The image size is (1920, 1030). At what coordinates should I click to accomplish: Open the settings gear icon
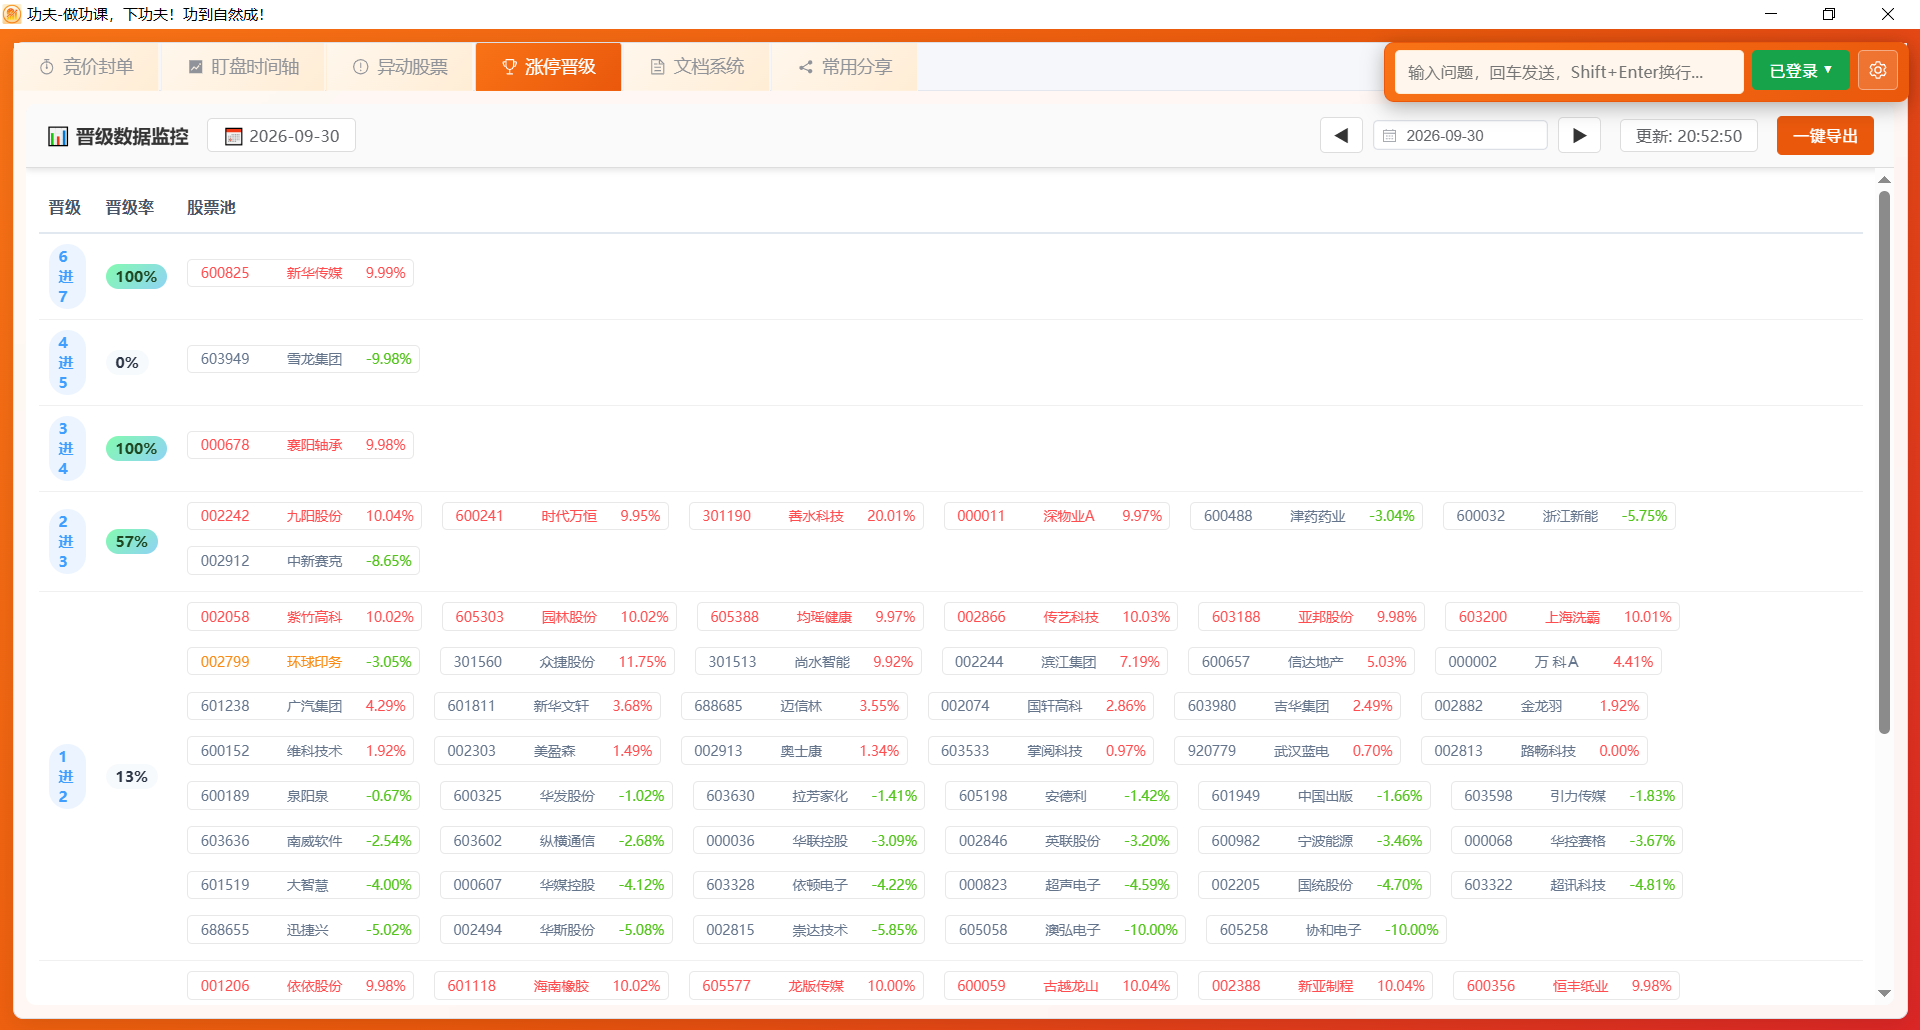click(1877, 71)
